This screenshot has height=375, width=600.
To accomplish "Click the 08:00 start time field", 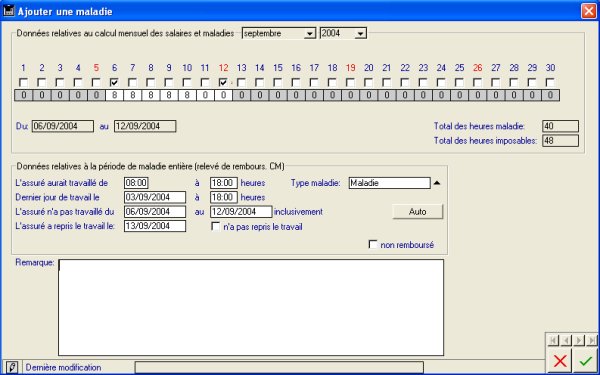I will 136,183.
